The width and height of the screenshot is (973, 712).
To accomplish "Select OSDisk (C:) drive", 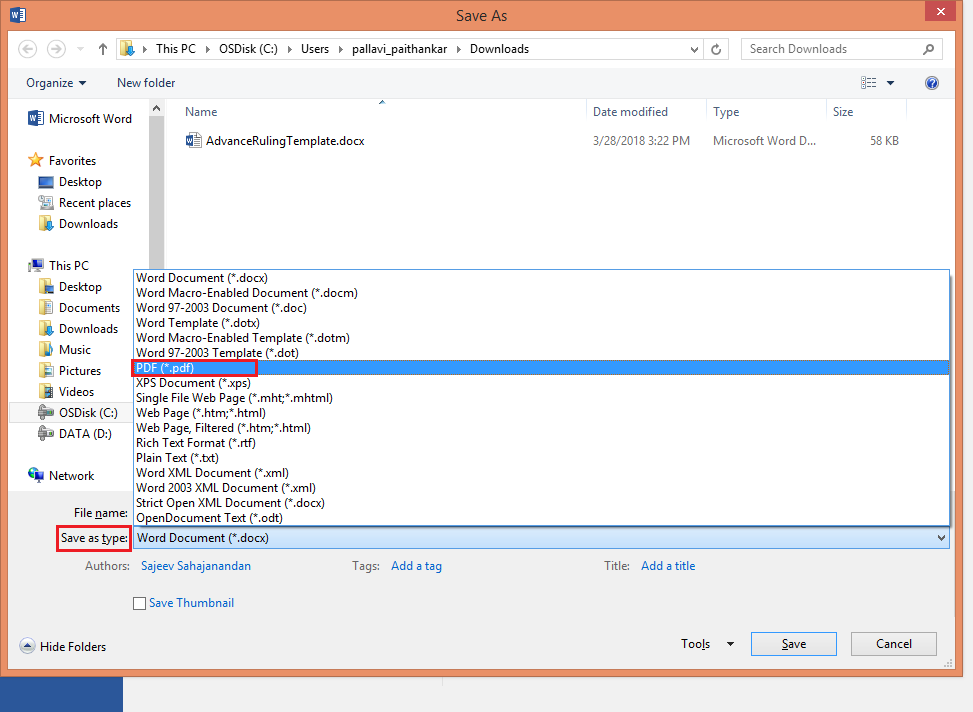I will [78, 413].
